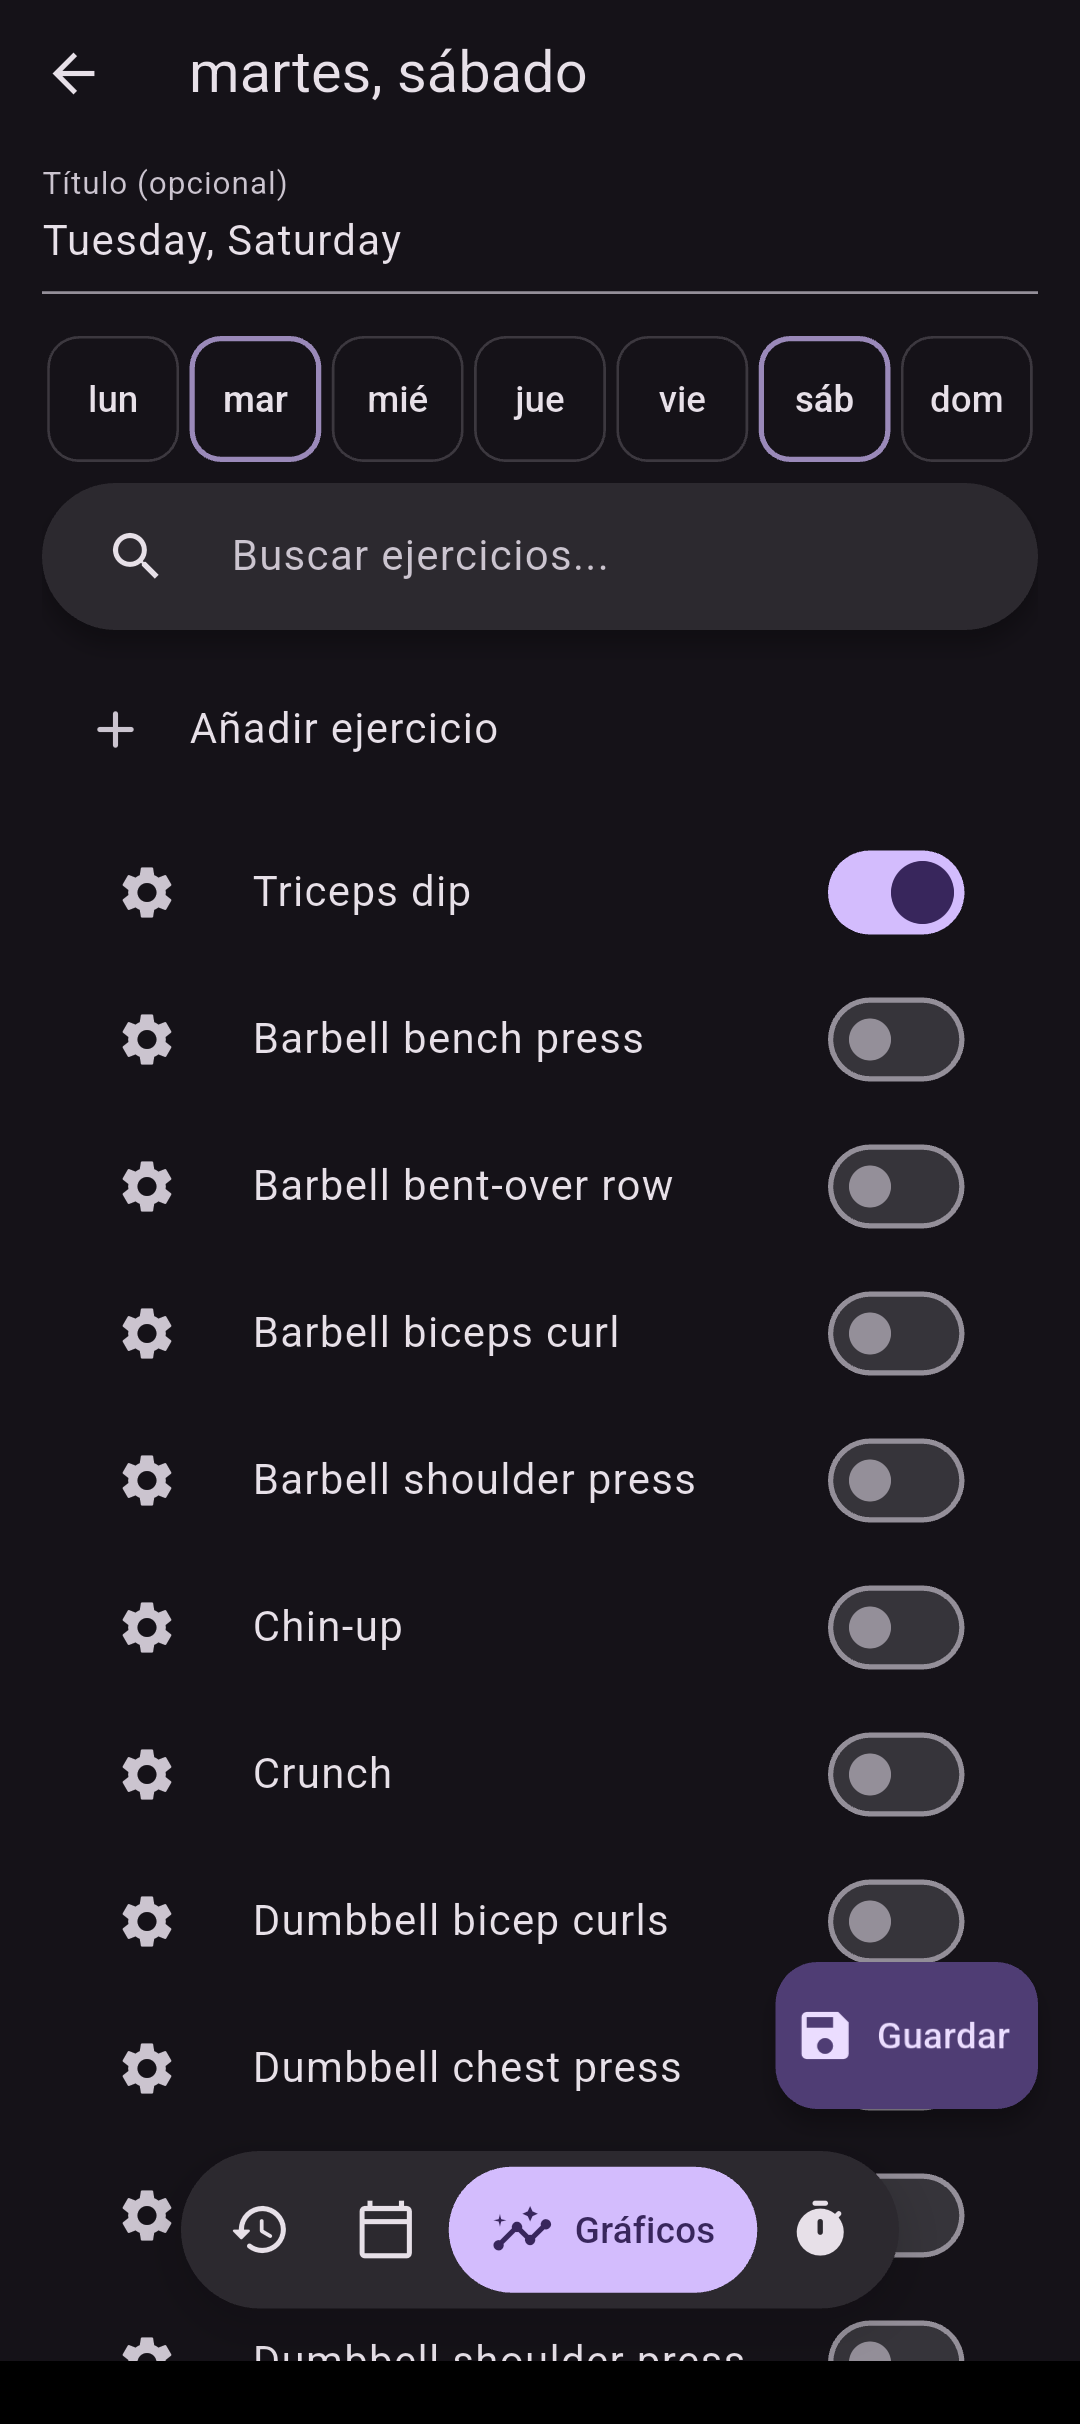Click the Guardar save button
Screen dimensions: 1080x2424
pyautogui.click(x=906, y=2036)
